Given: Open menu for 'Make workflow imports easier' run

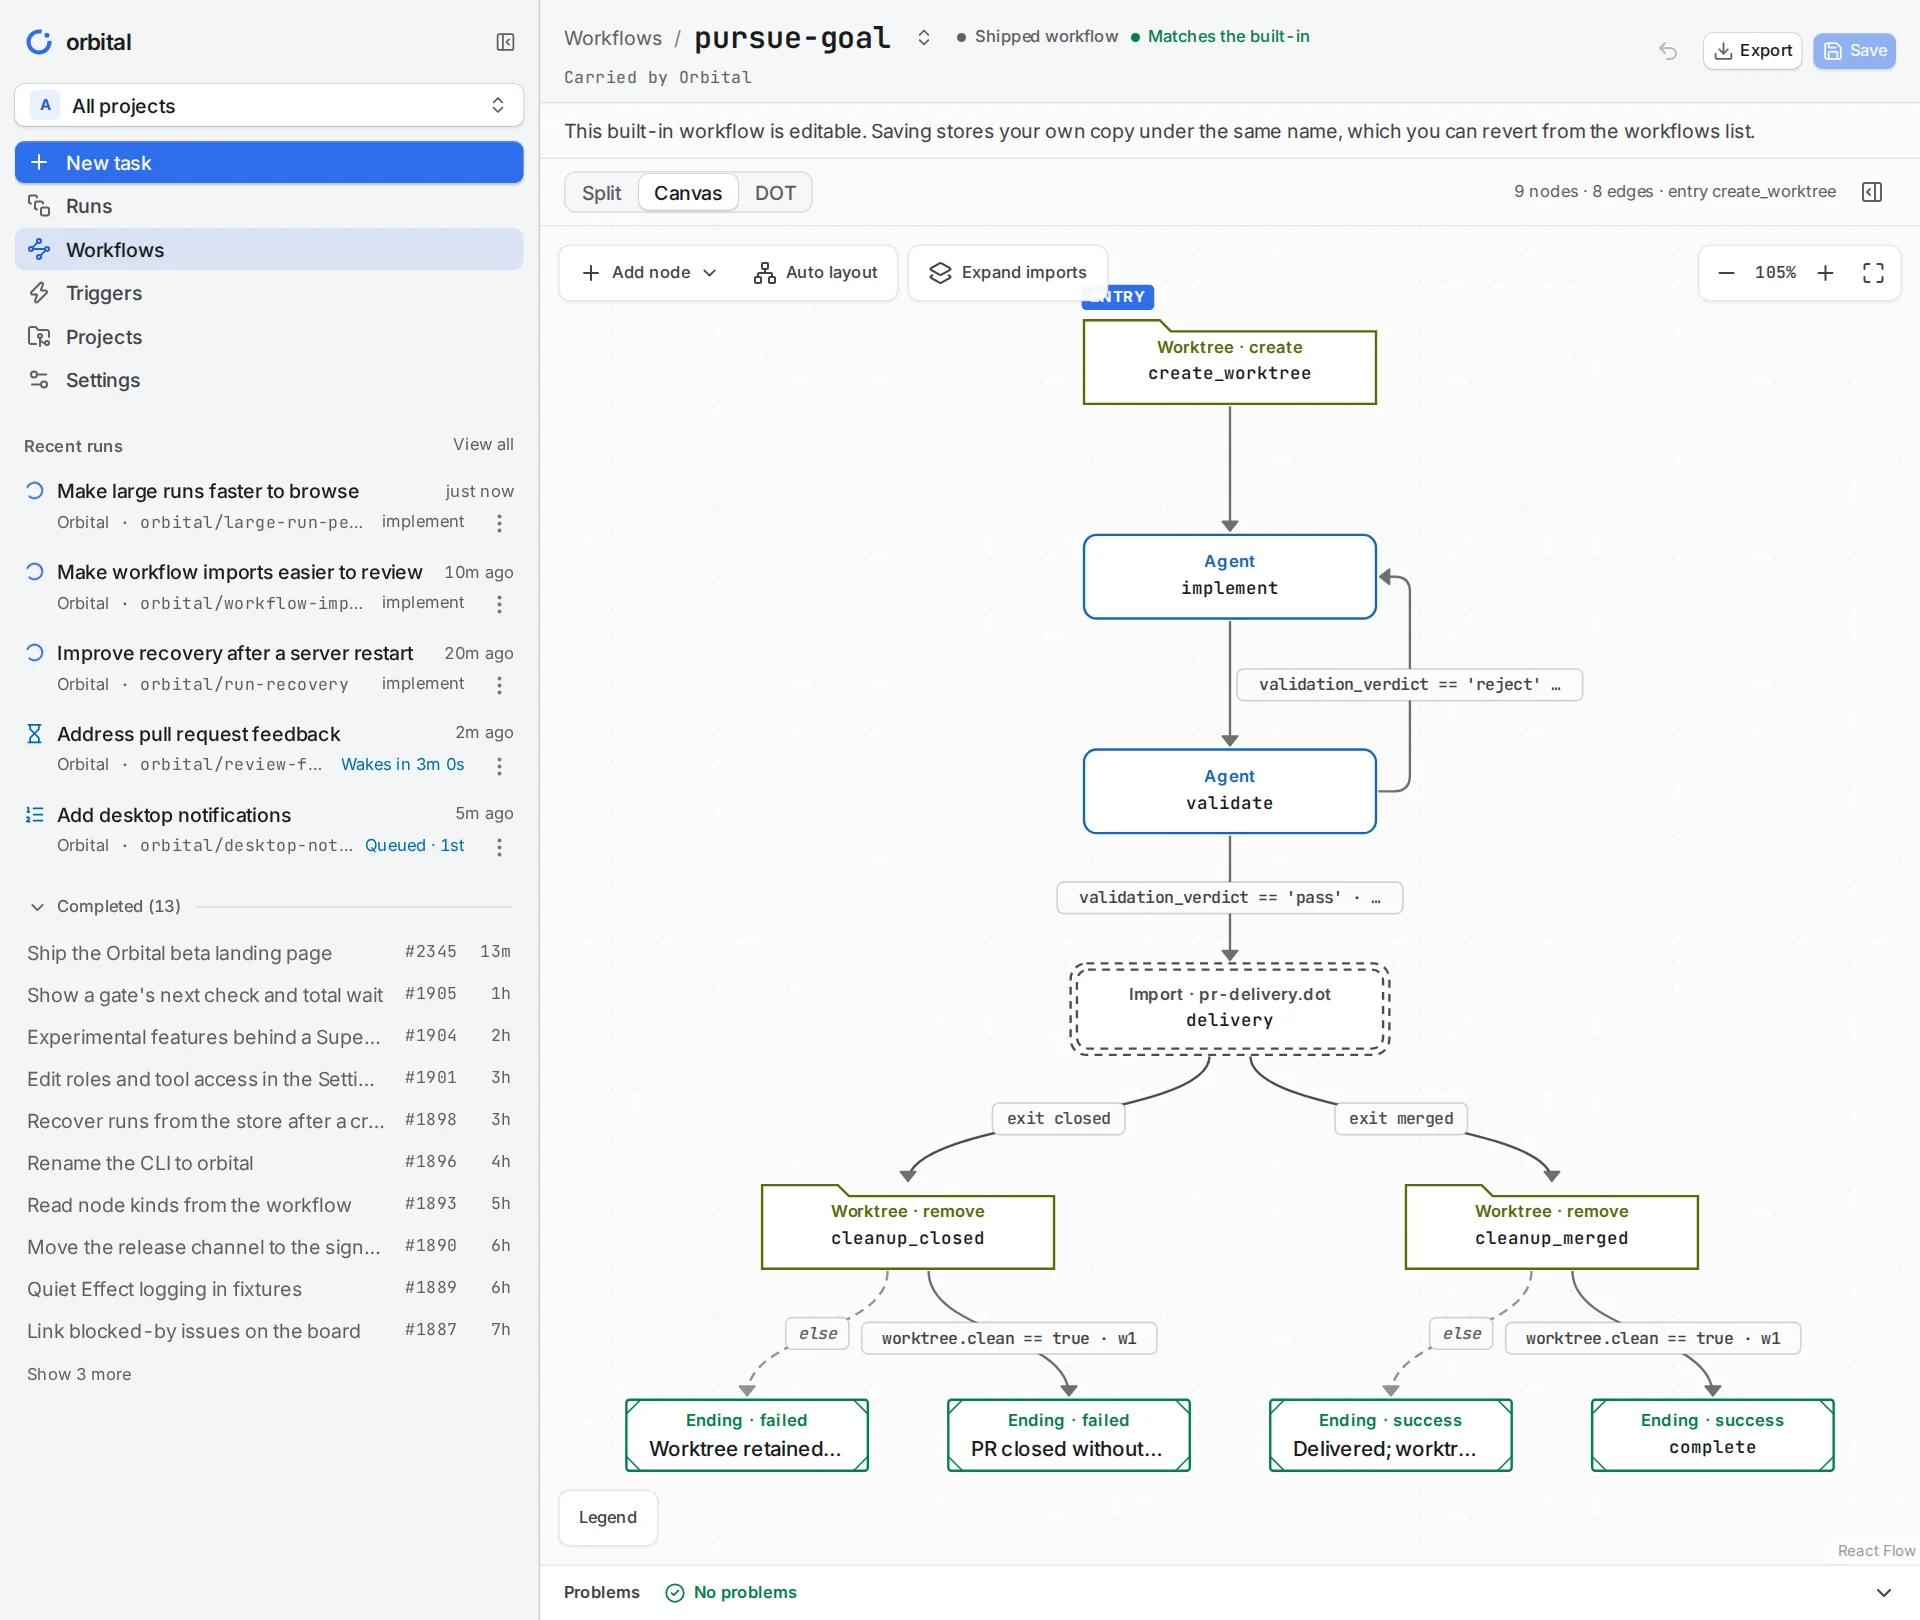Looking at the screenshot, I should pos(499,604).
